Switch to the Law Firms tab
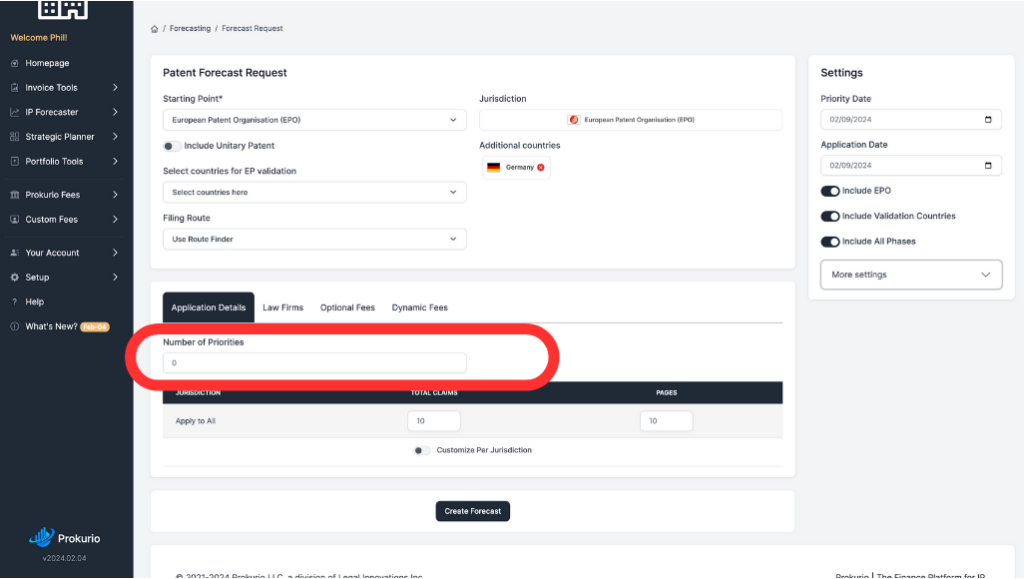 (x=283, y=307)
